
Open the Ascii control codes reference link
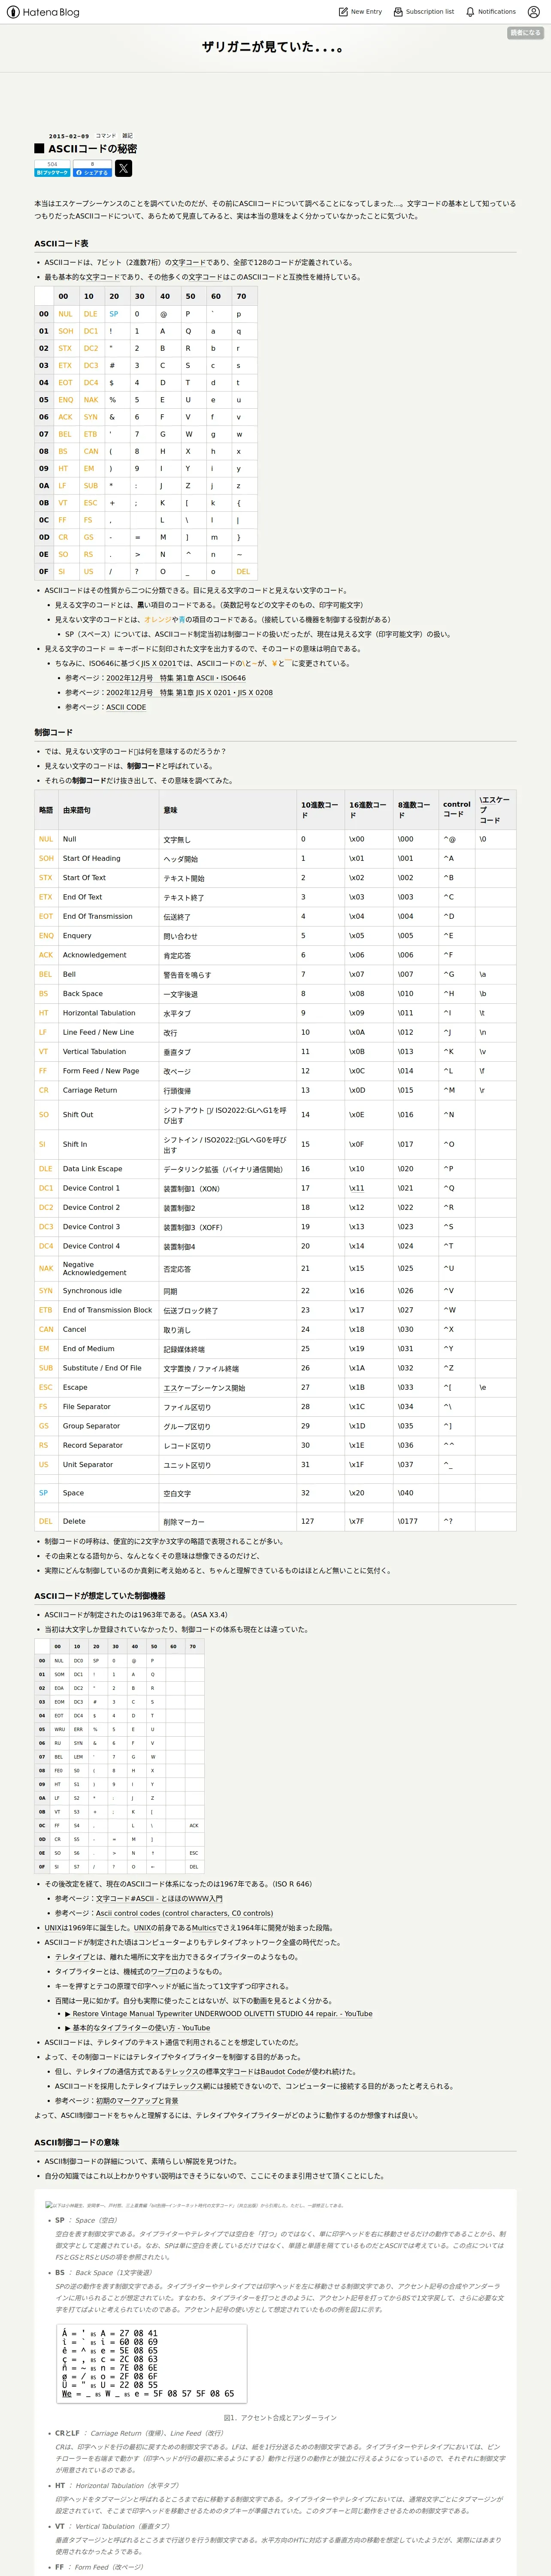[184, 1913]
